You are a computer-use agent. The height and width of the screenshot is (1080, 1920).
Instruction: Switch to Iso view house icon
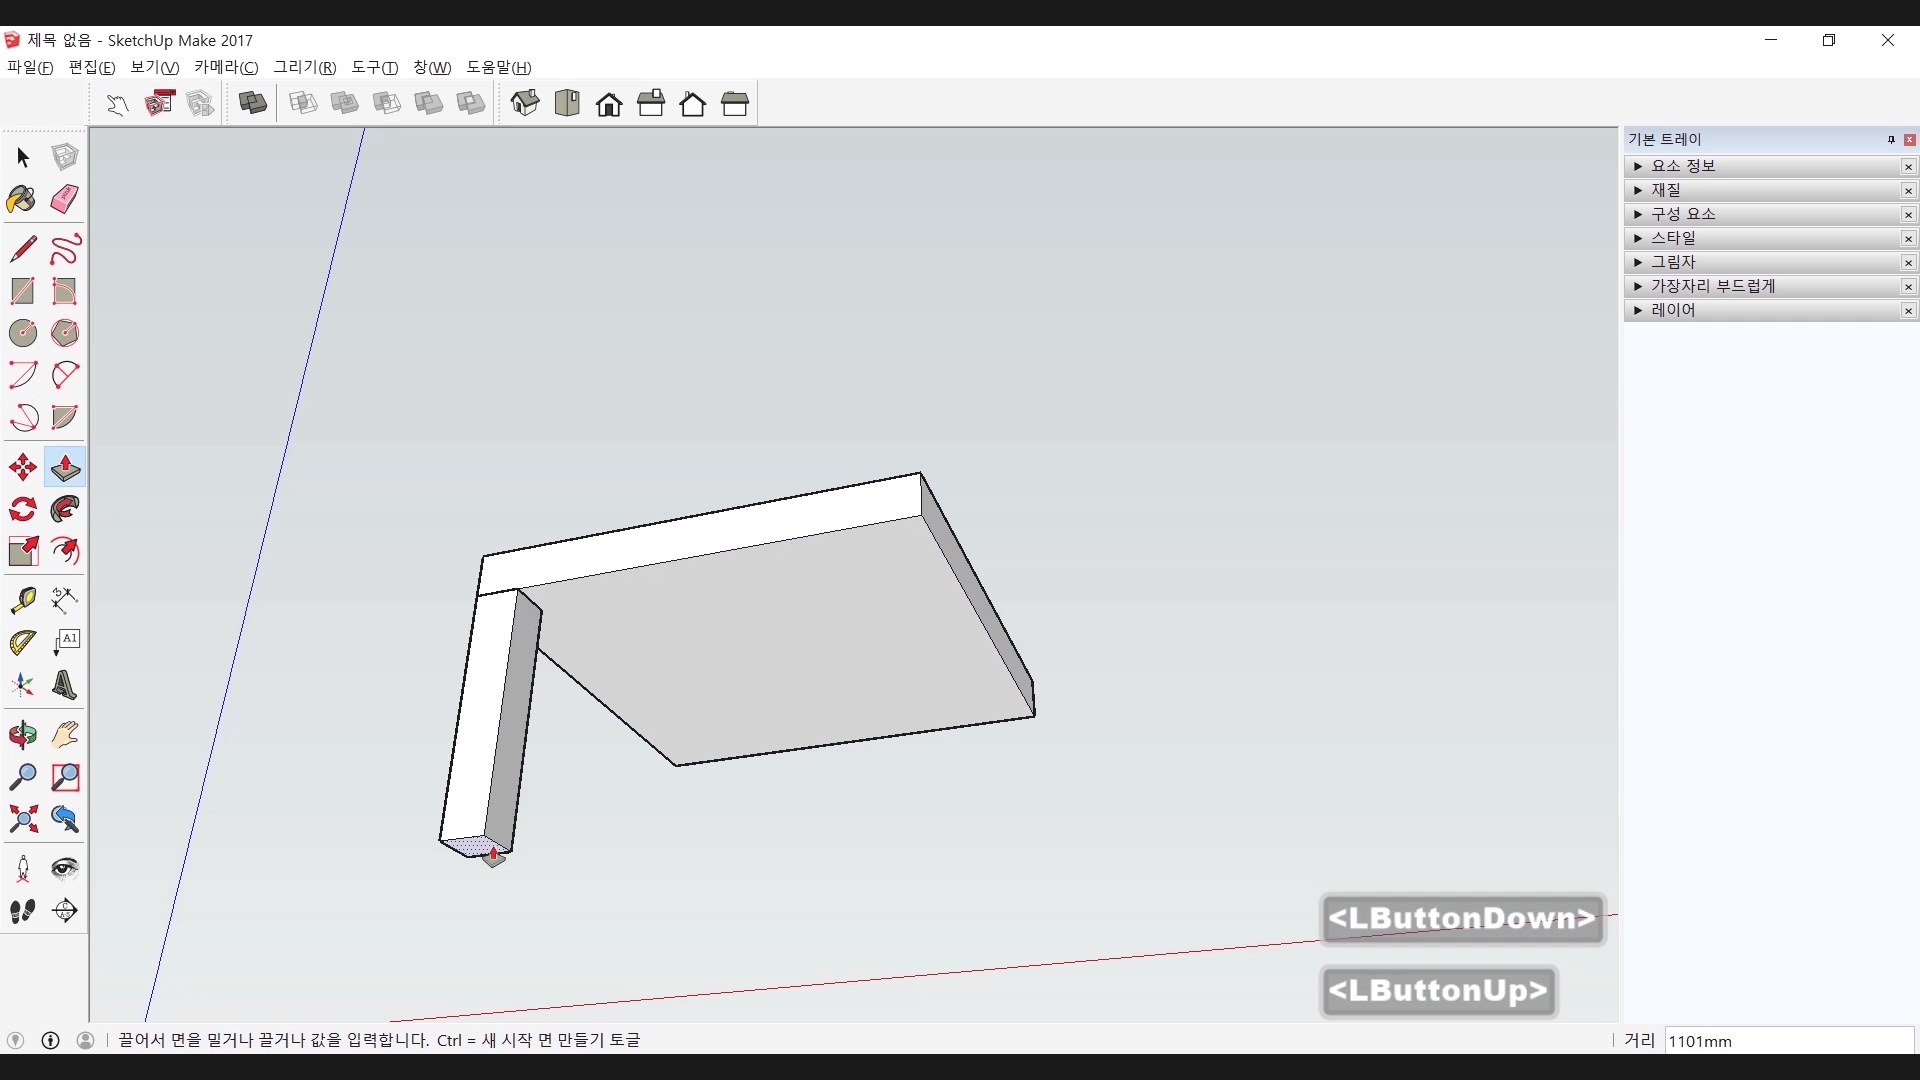(x=525, y=103)
